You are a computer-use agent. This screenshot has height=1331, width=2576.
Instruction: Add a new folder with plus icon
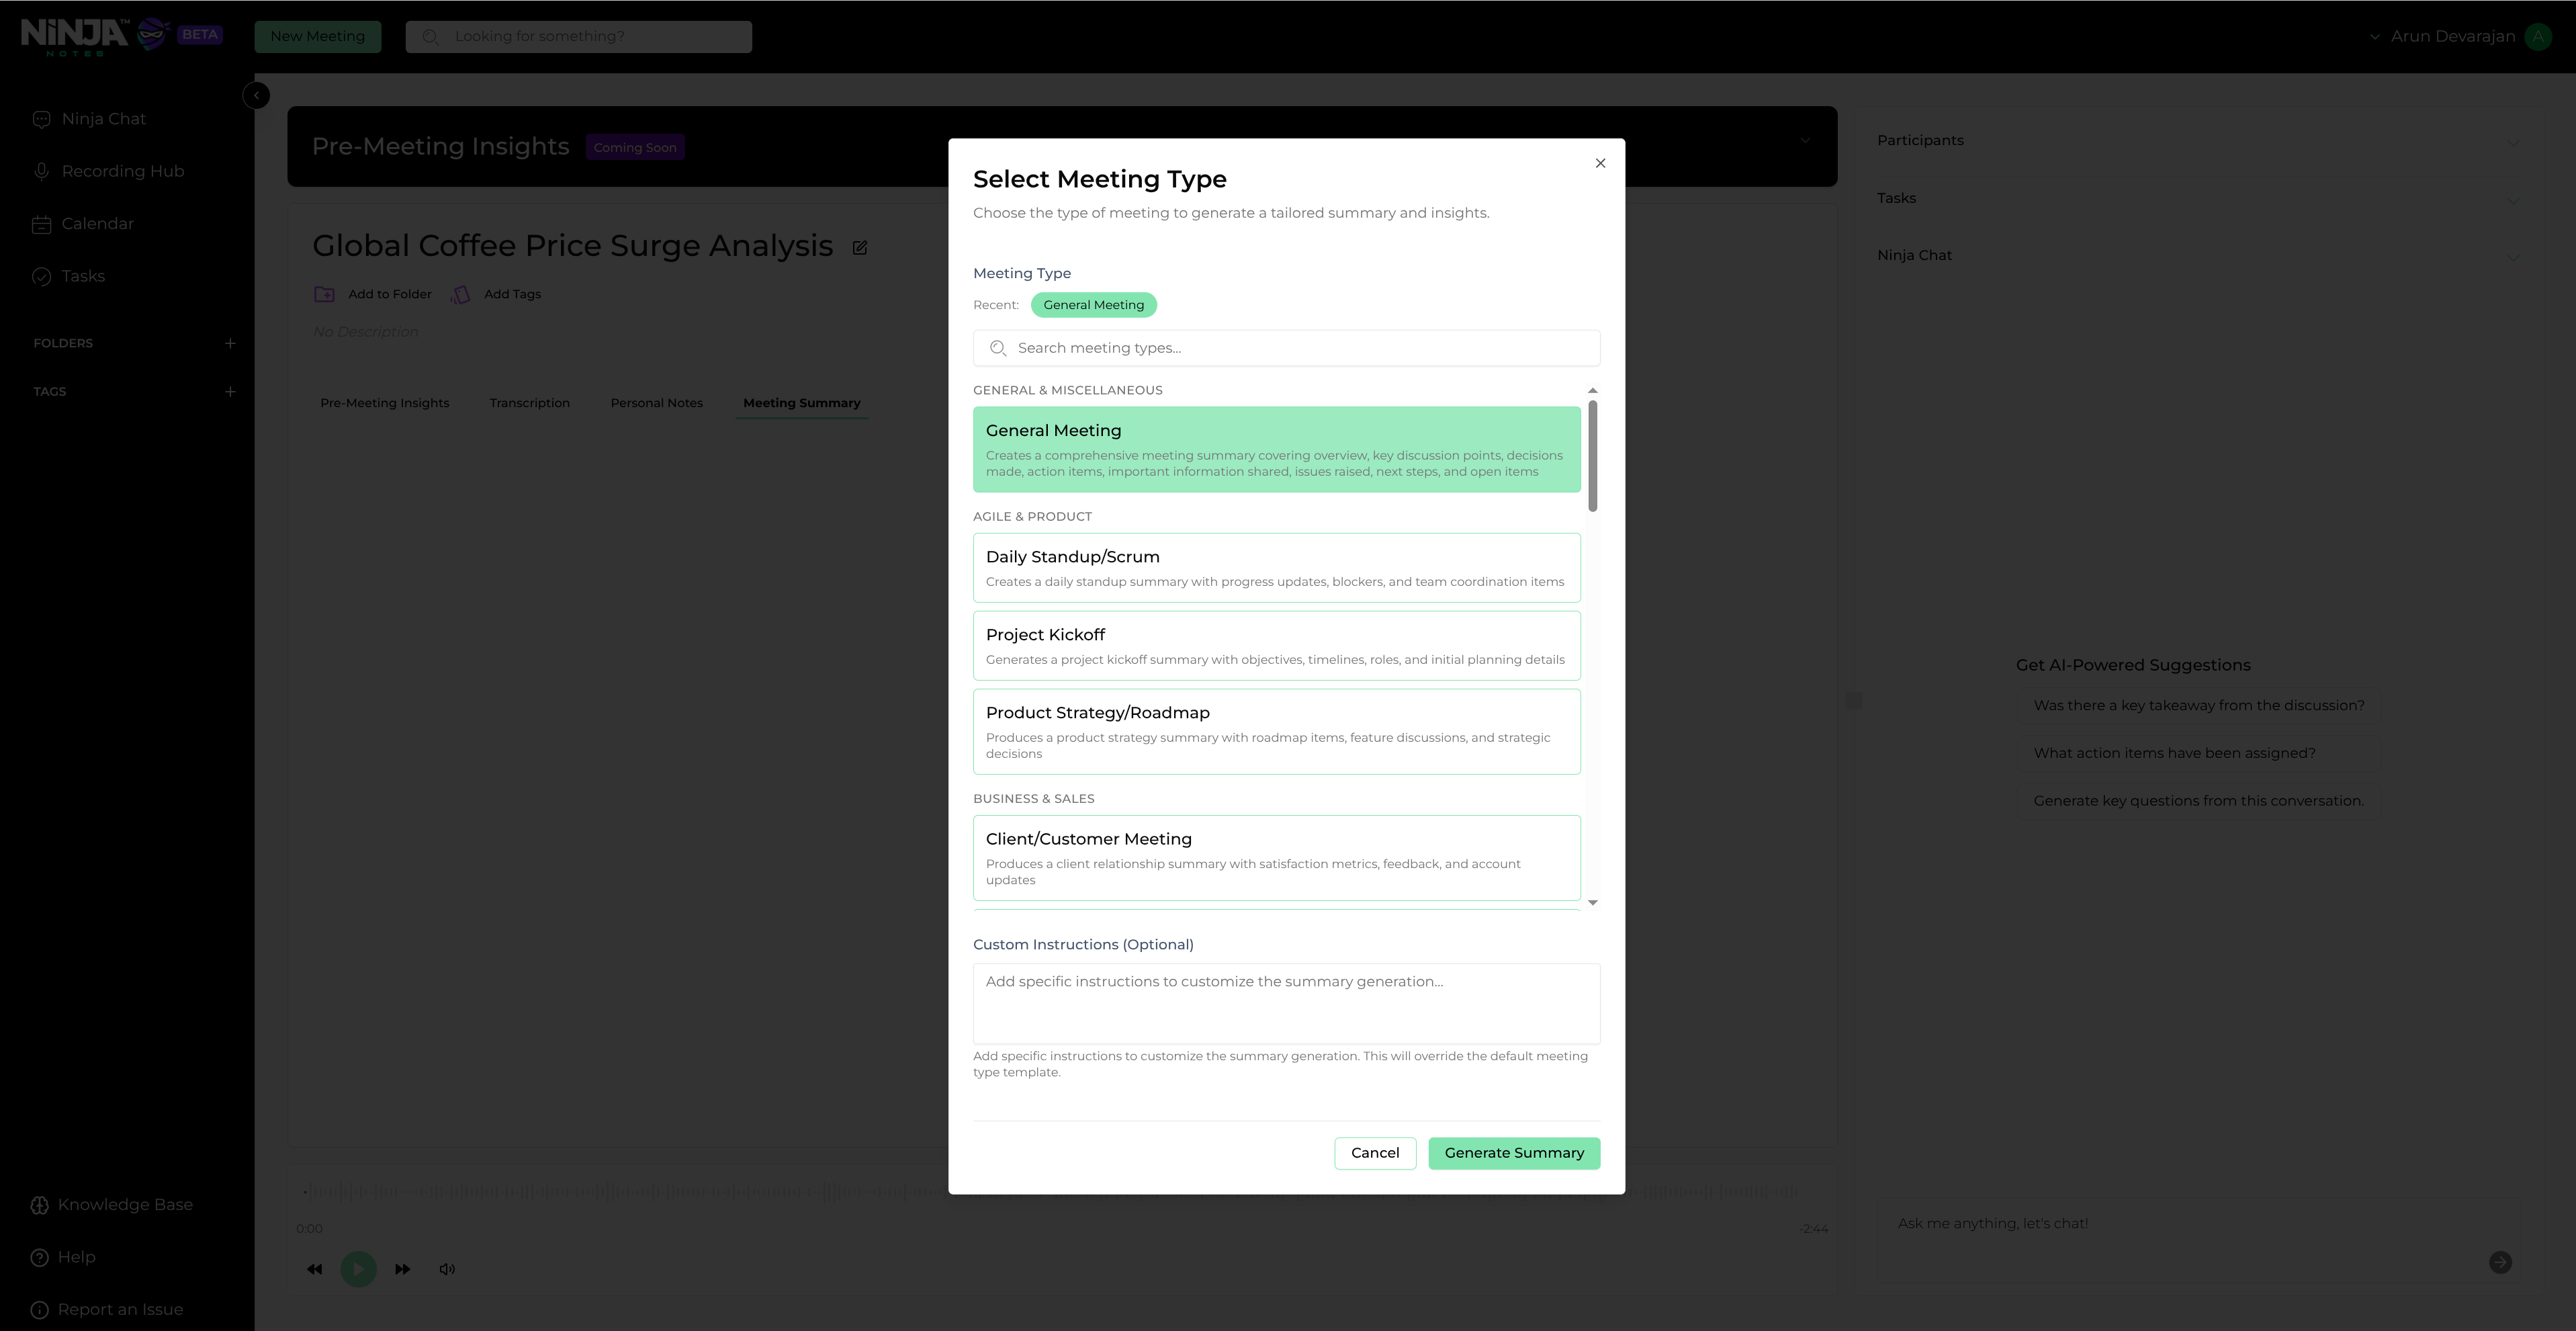(230, 343)
